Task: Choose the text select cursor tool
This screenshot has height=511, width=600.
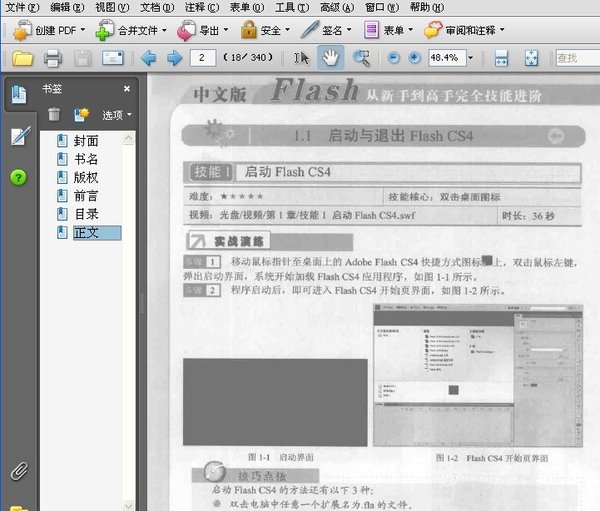Action: pos(301,58)
